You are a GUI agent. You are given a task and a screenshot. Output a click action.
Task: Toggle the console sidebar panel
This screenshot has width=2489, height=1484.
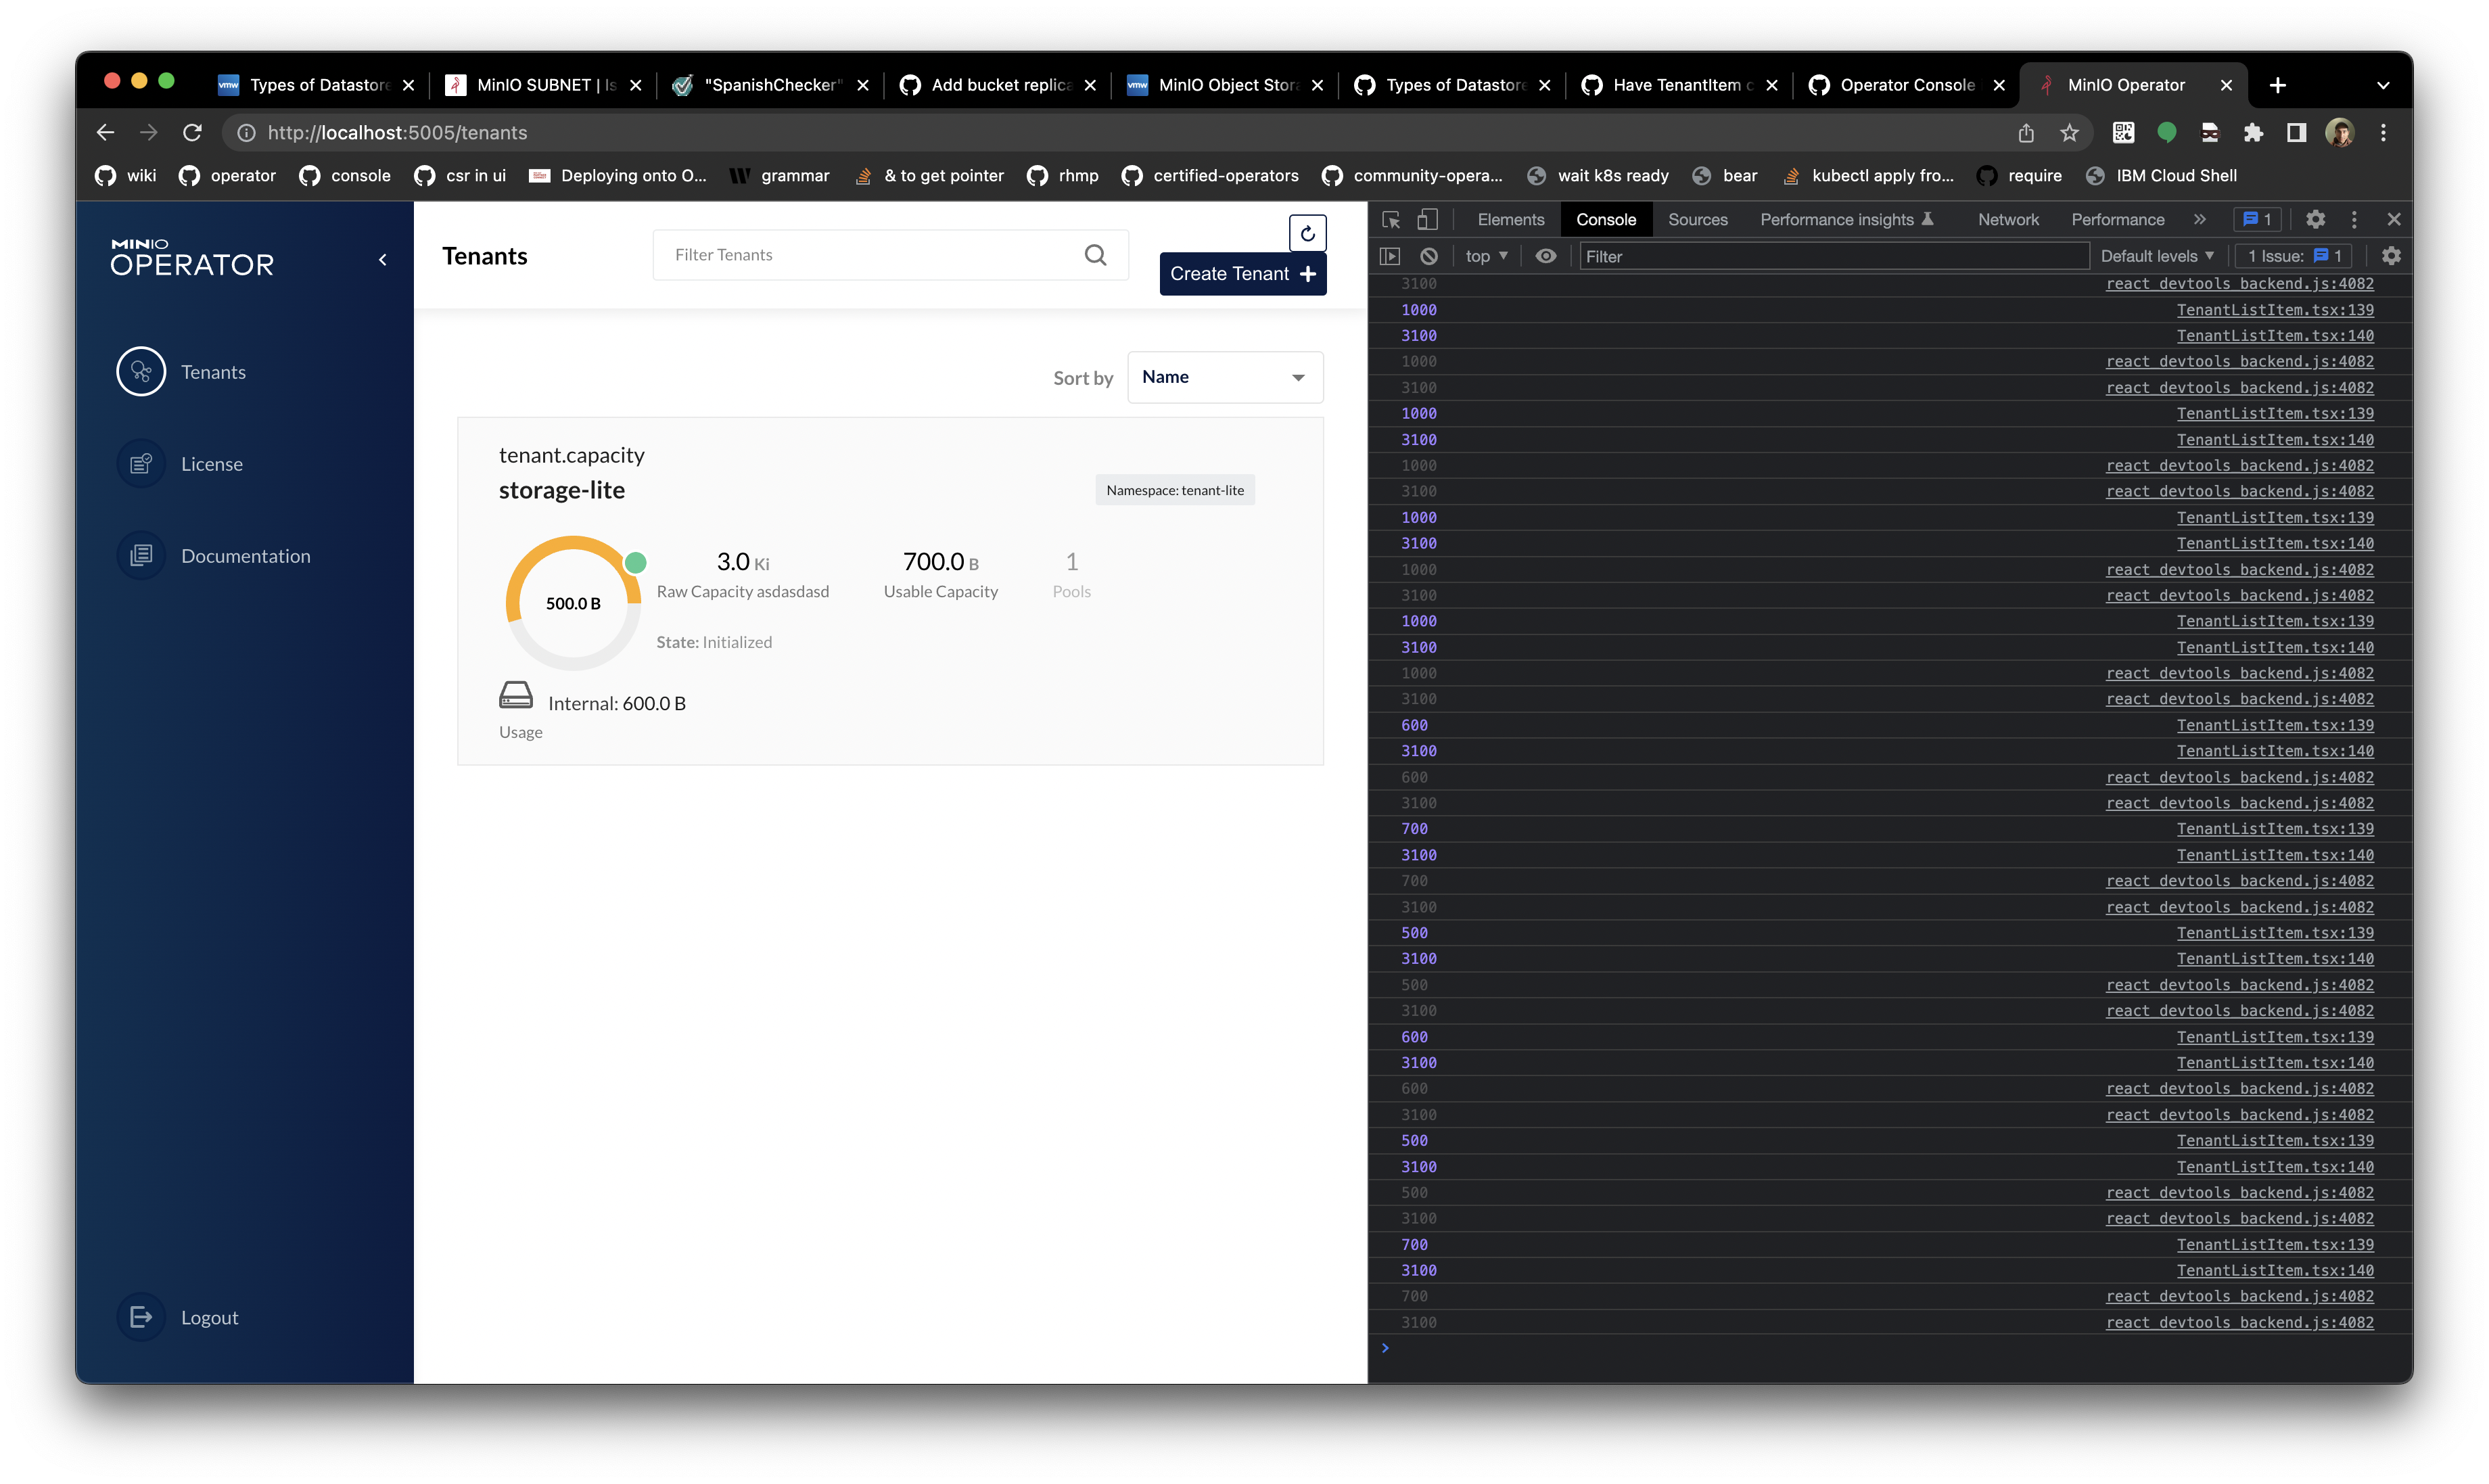coord(1390,257)
